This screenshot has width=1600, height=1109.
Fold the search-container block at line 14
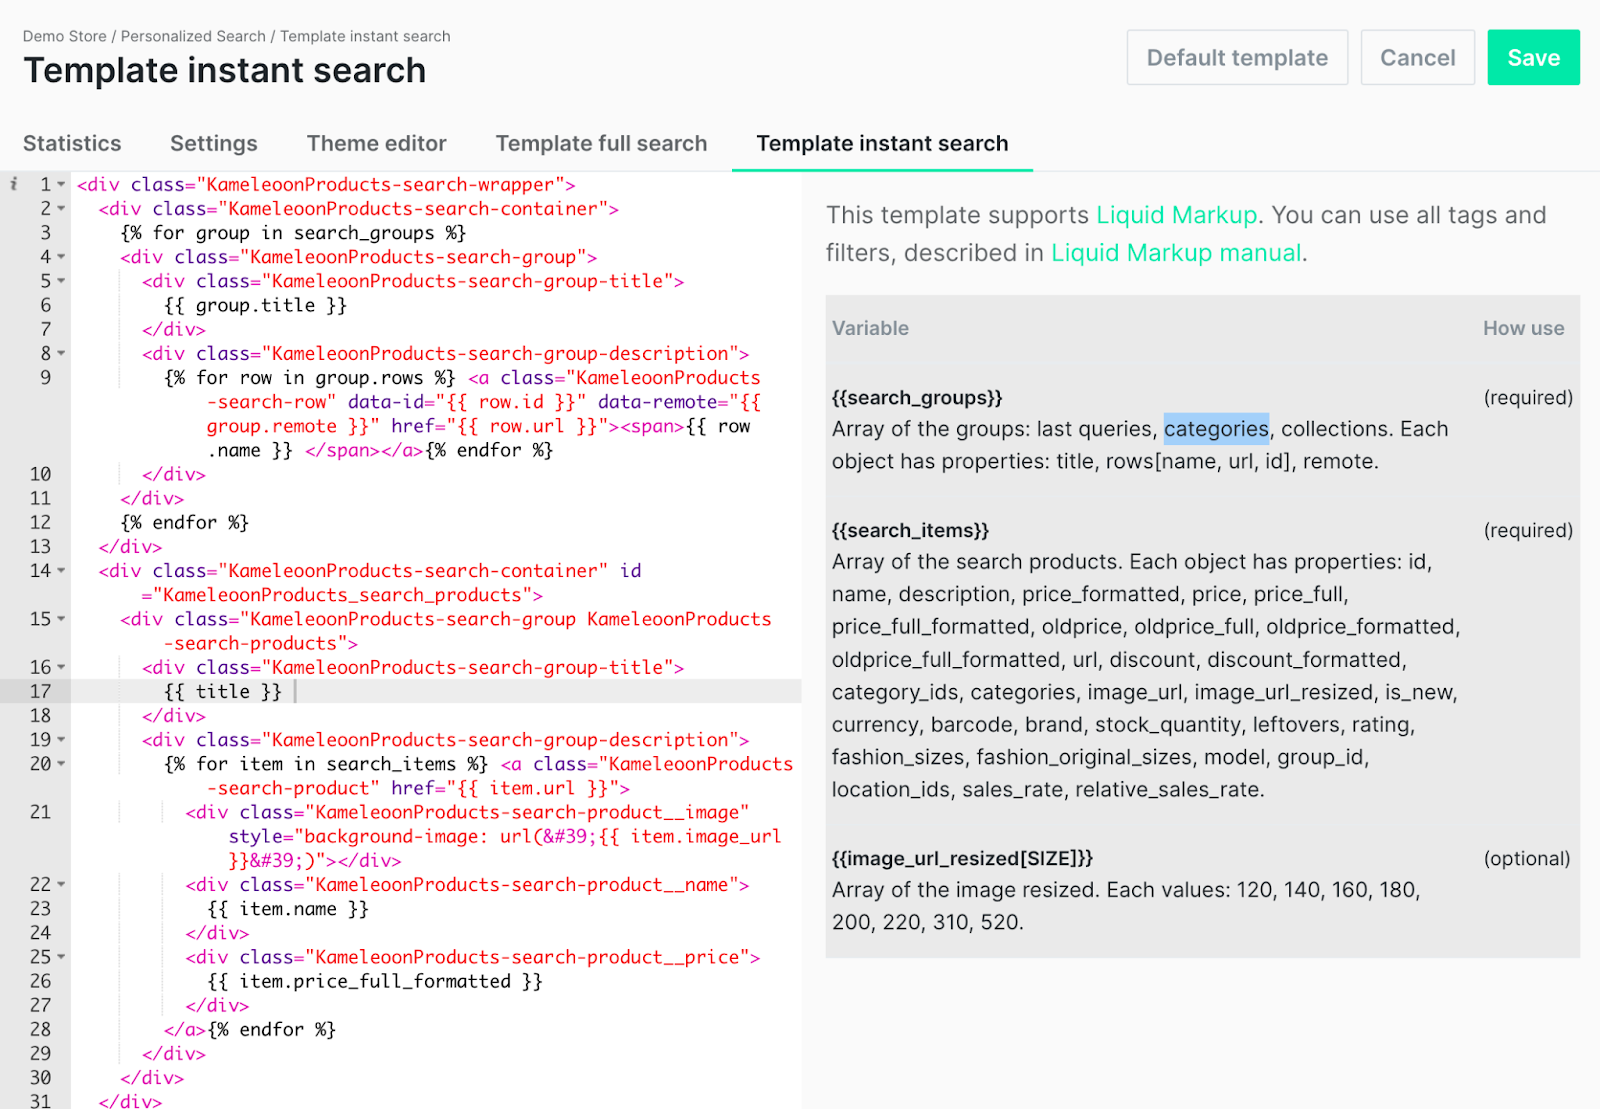[x=62, y=571]
